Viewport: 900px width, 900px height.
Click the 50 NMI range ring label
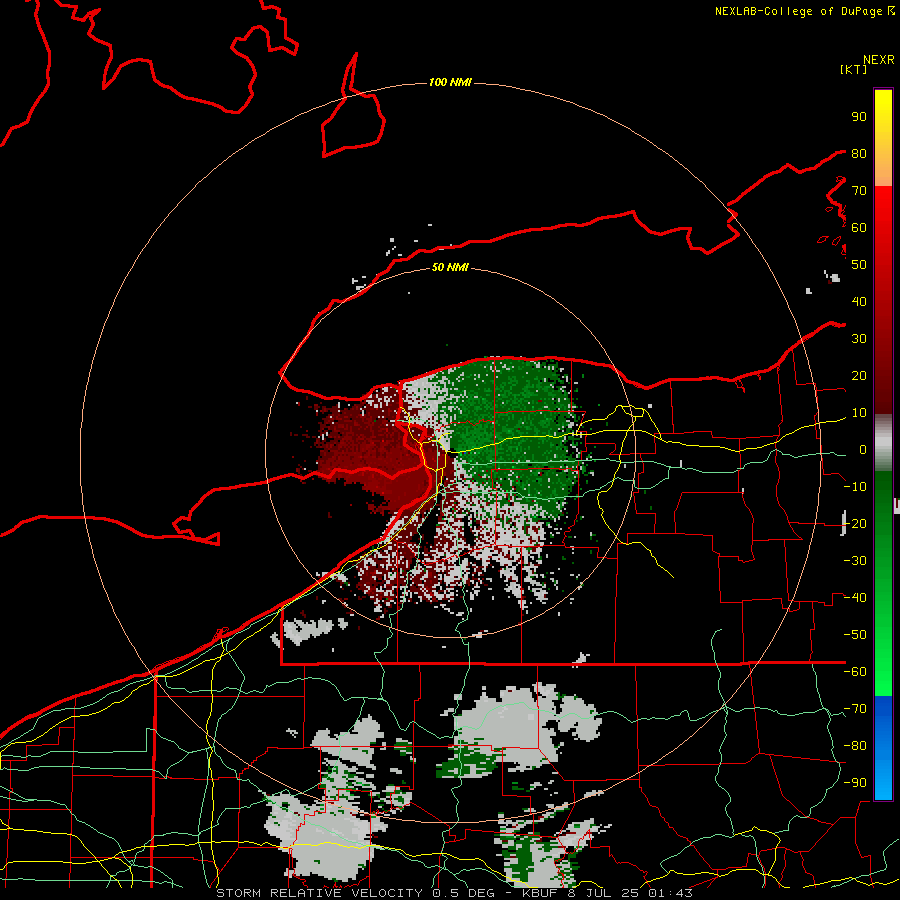coord(450,267)
